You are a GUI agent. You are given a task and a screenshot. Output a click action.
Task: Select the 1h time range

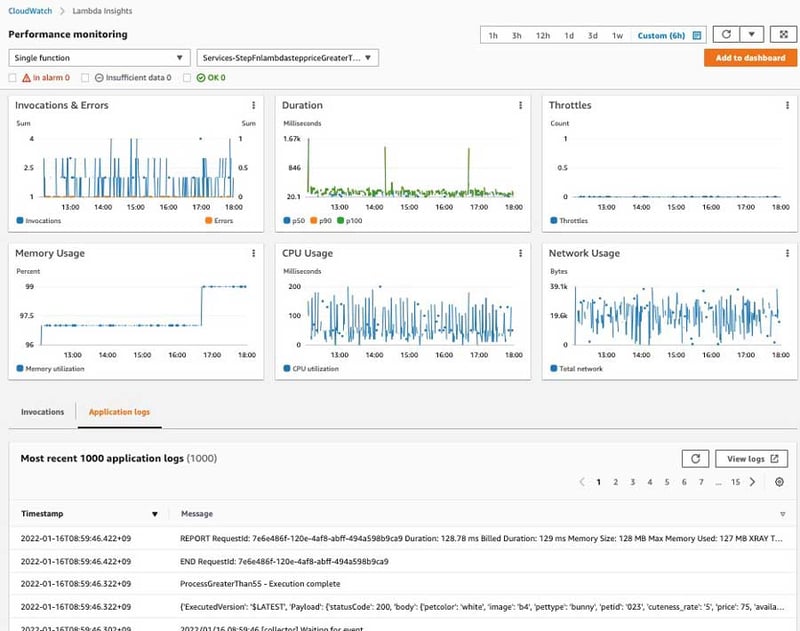click(493, 36)
